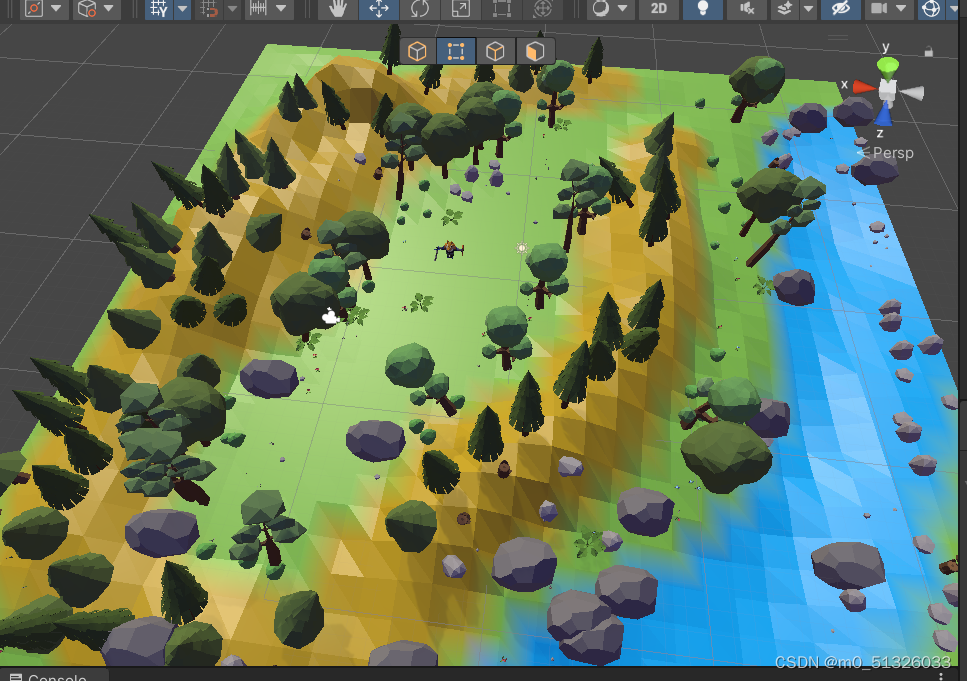967x681 pixels.
Task: Toggle 2D scene view mode
Action: click(659, 9)
